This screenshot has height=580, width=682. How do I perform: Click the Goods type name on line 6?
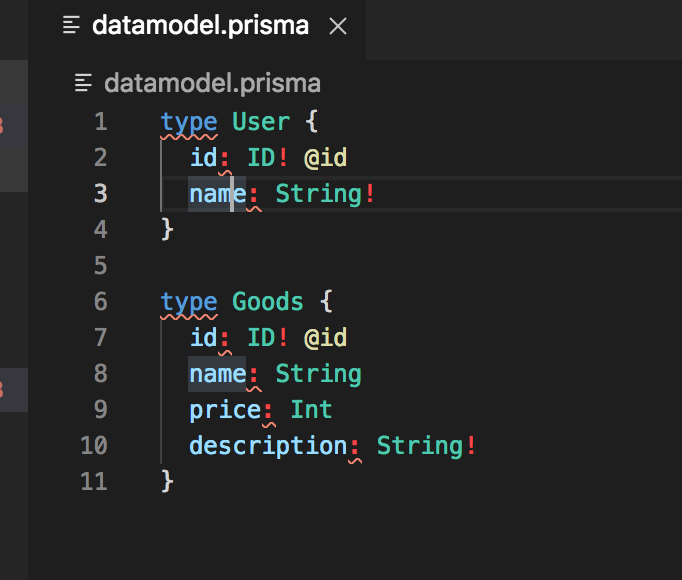[268, 302]
